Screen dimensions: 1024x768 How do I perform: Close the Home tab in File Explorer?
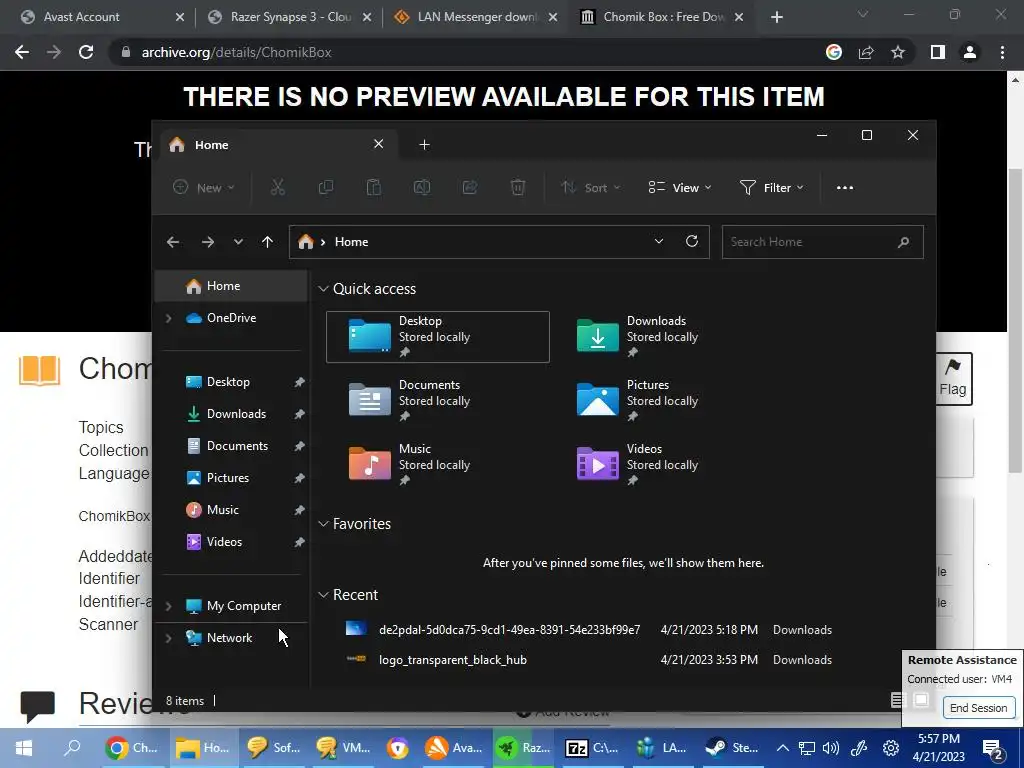point(378,144)
